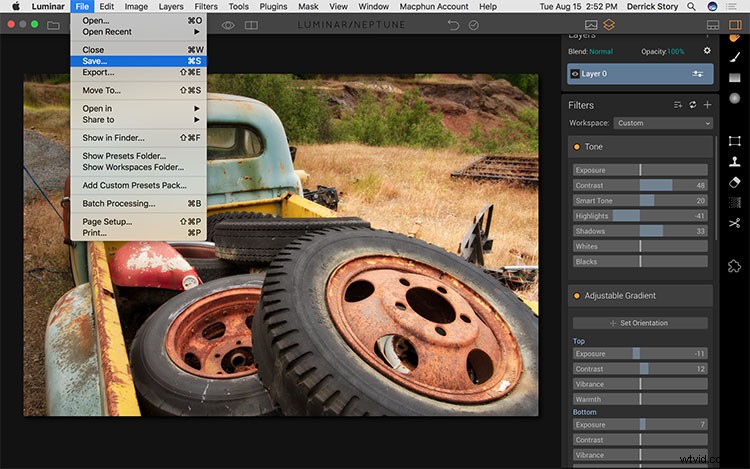Select the radial mask circle tool
The width and height of the screenshot is (750, 469).
735,98
